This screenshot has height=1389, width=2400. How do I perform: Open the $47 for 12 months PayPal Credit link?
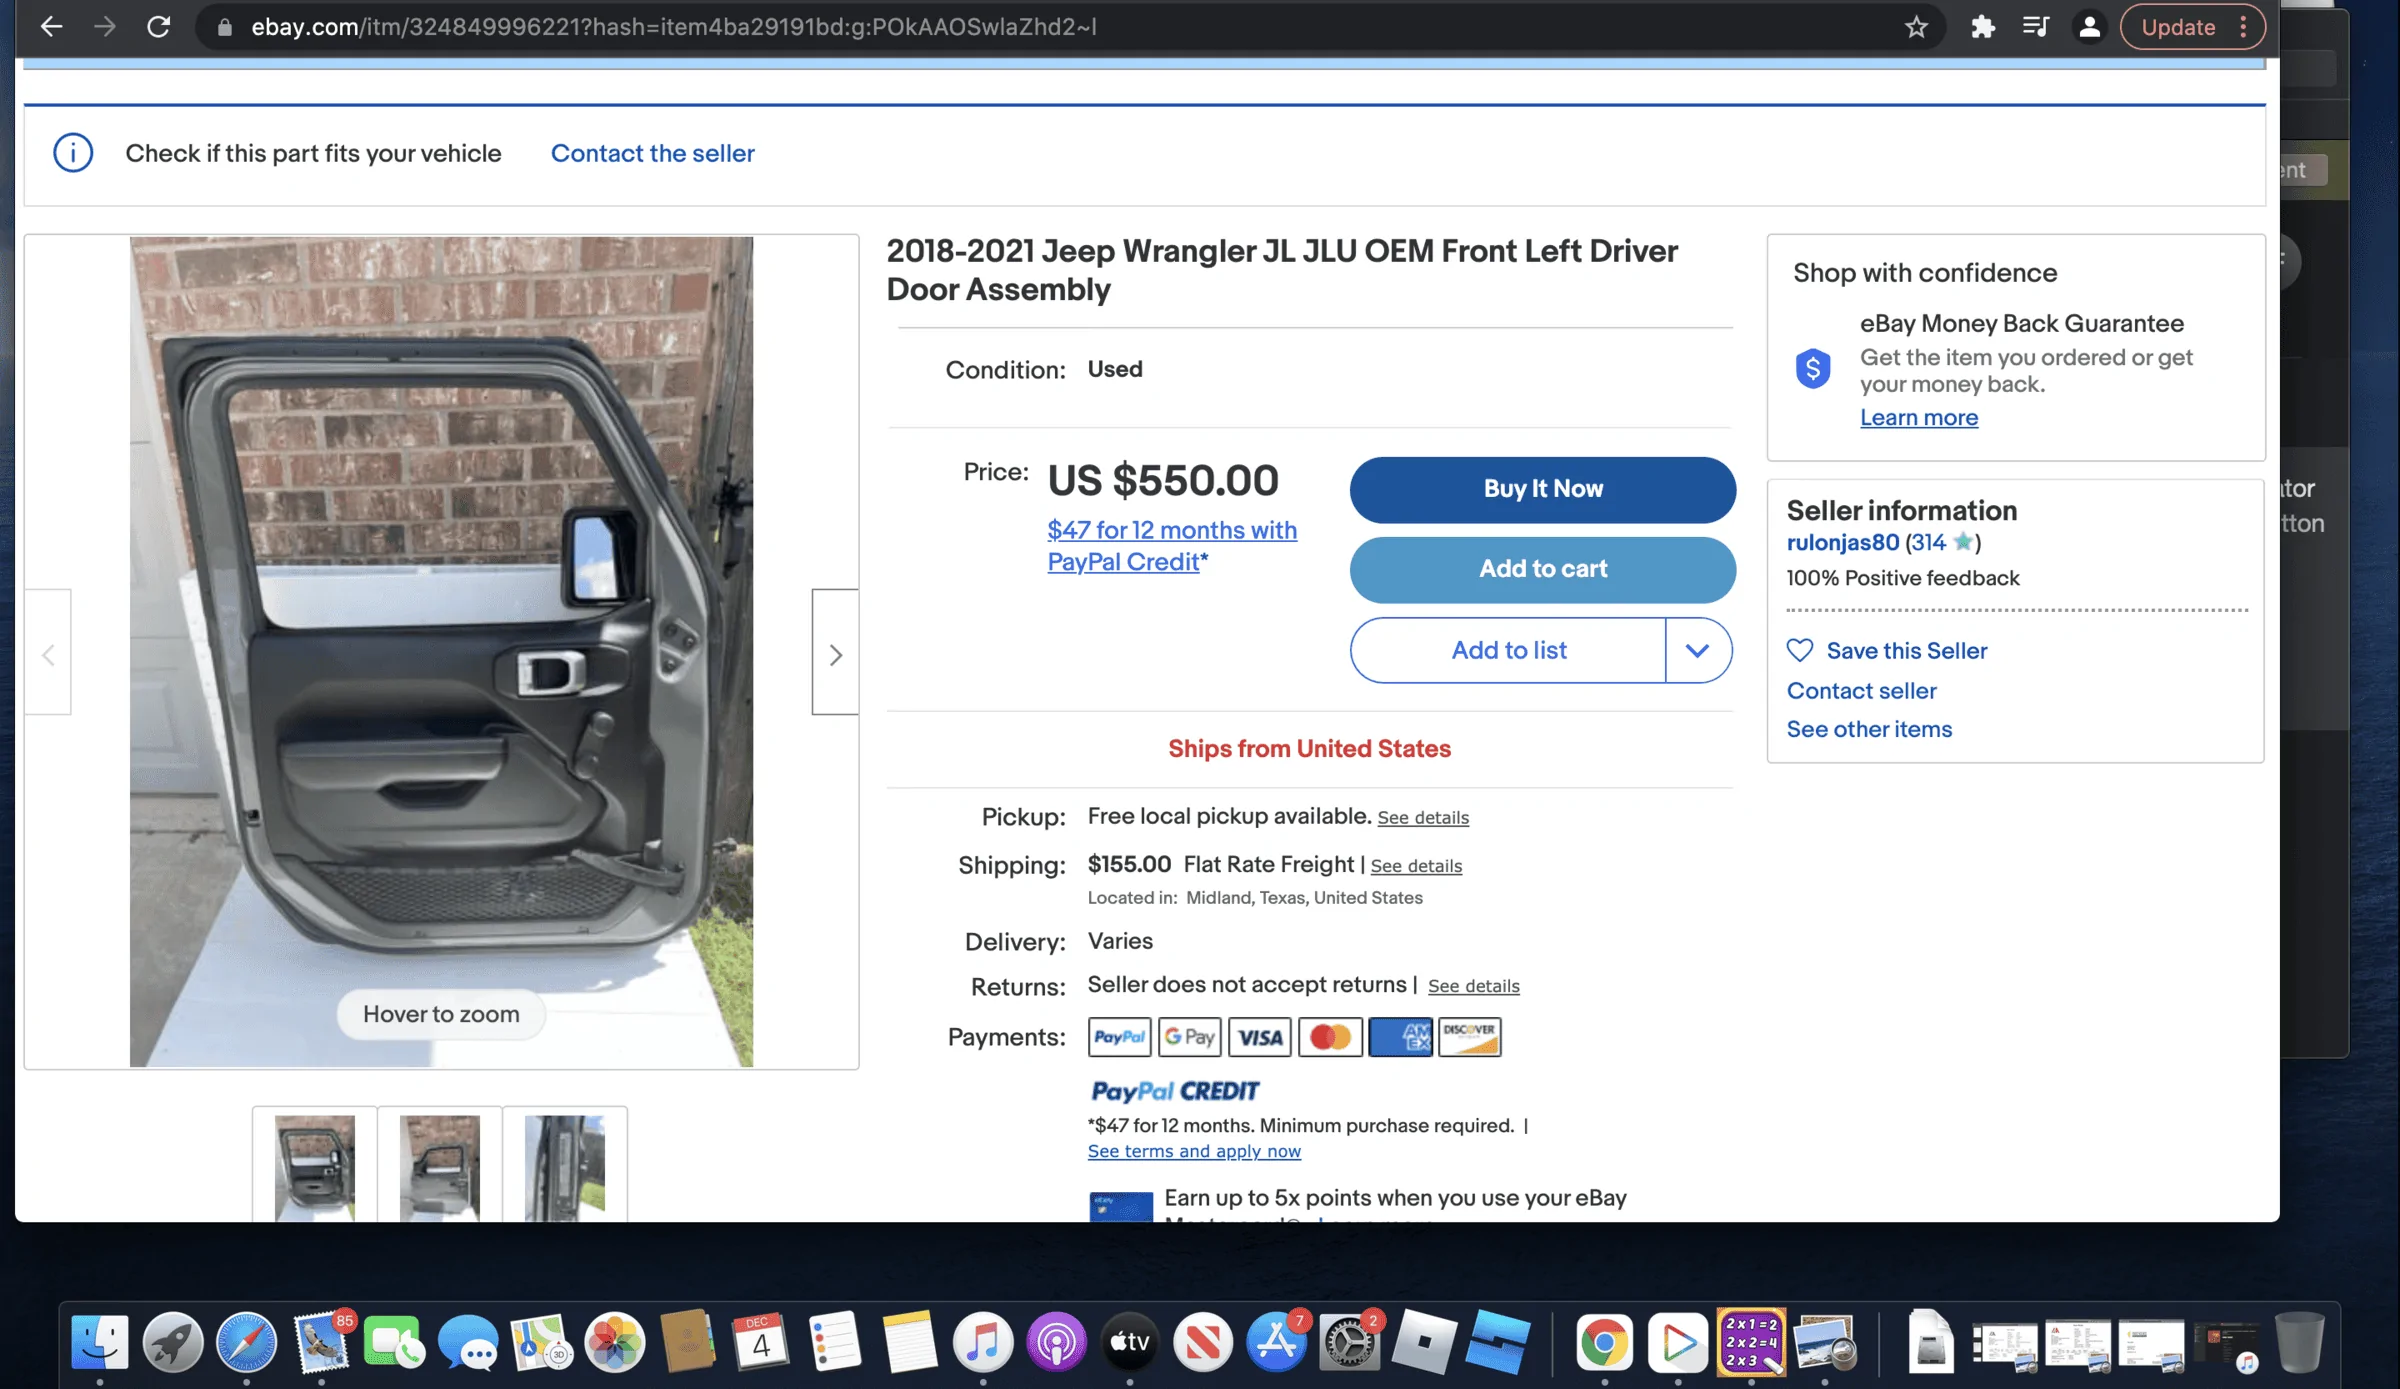click(1172, 546)
